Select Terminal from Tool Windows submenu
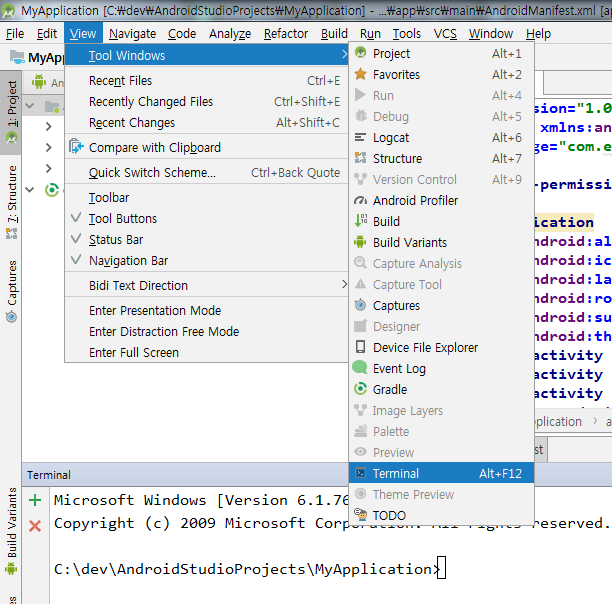Screen dimensions: 612x604 click(x=396, y=474)
